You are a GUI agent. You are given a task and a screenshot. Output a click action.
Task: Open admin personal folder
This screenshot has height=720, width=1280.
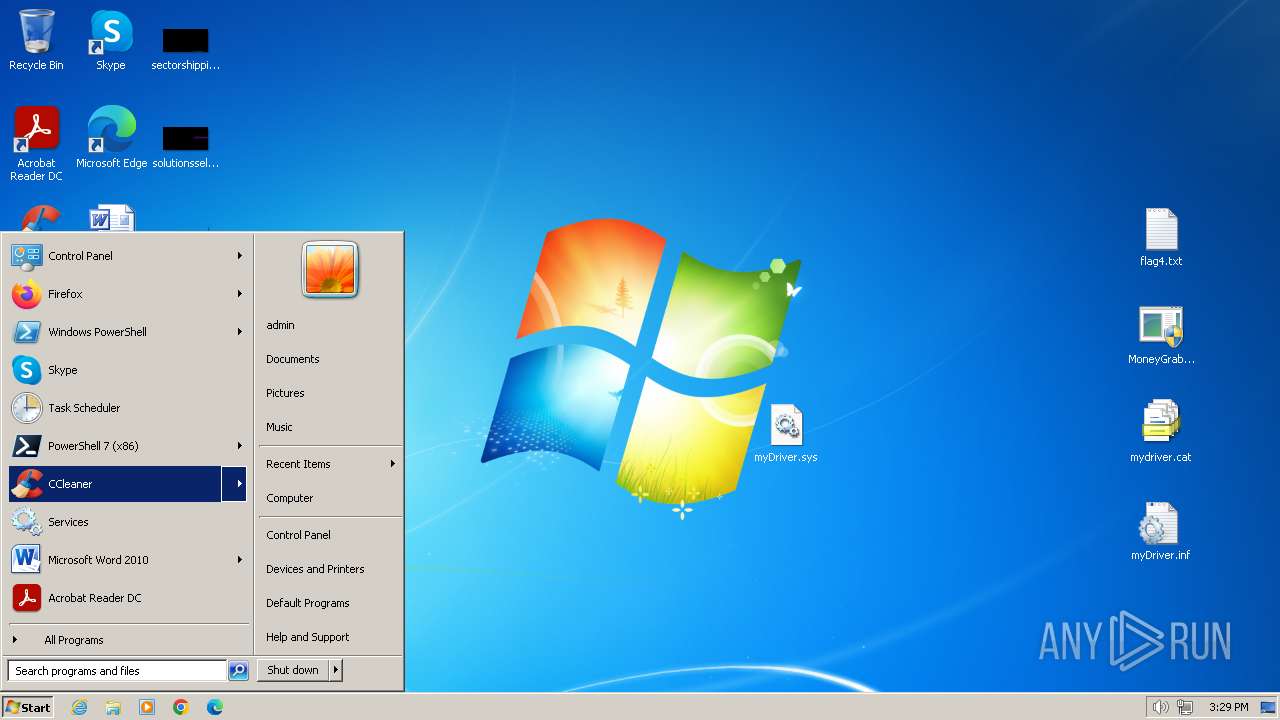coord(330,325)
